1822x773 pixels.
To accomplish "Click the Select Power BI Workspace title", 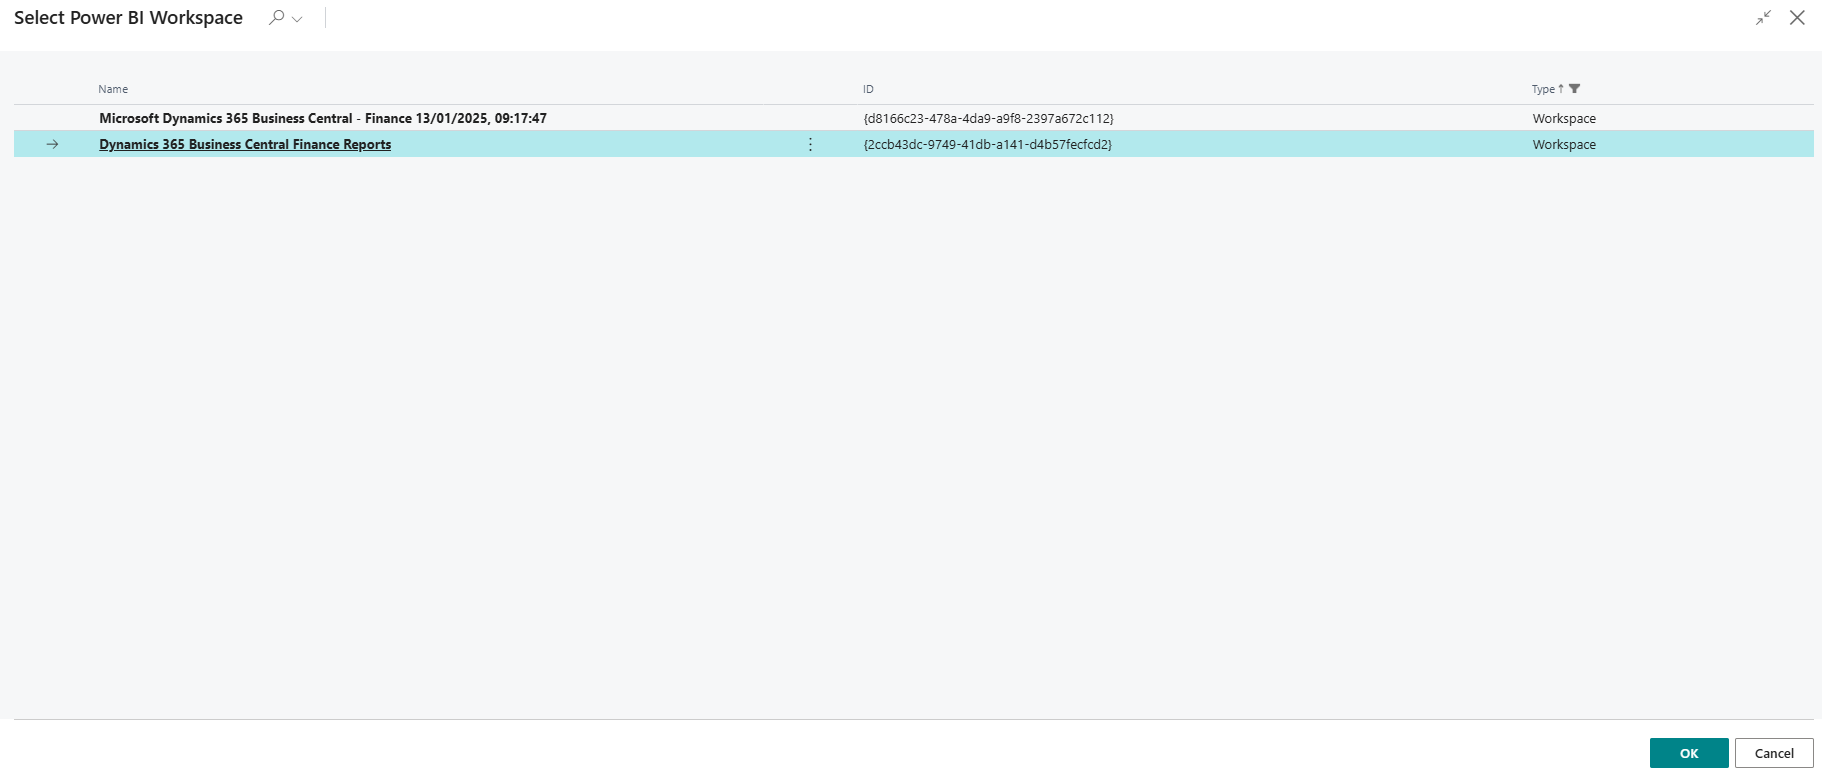I will [128, 18].
